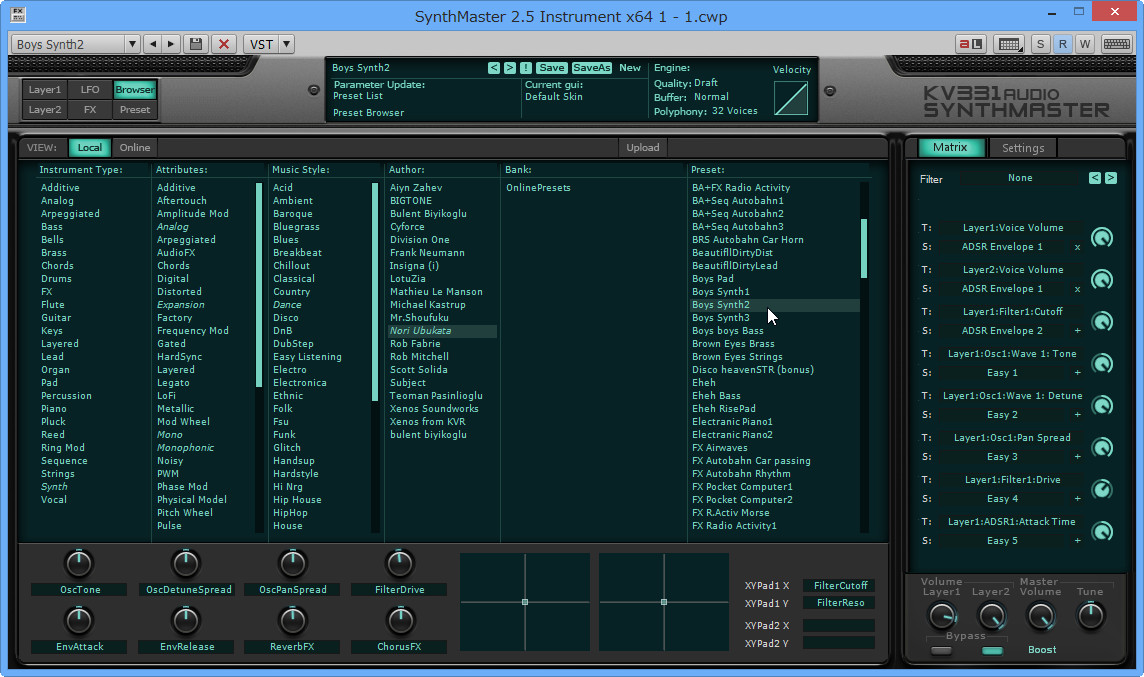Click the '<' previous preset arrow beside Save
This screenshot has height=677, width=1144.
(494, 68)
